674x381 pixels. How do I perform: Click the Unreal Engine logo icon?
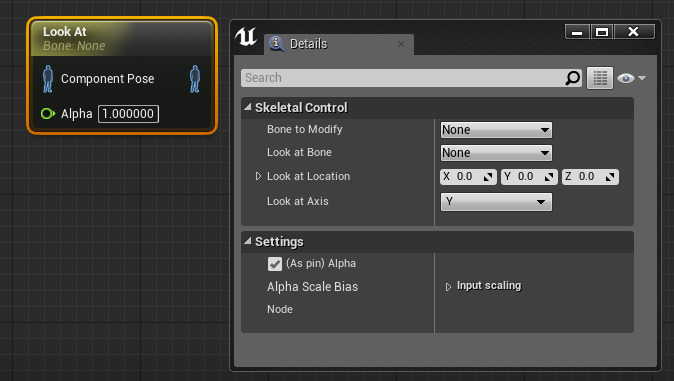pos(246,37)
